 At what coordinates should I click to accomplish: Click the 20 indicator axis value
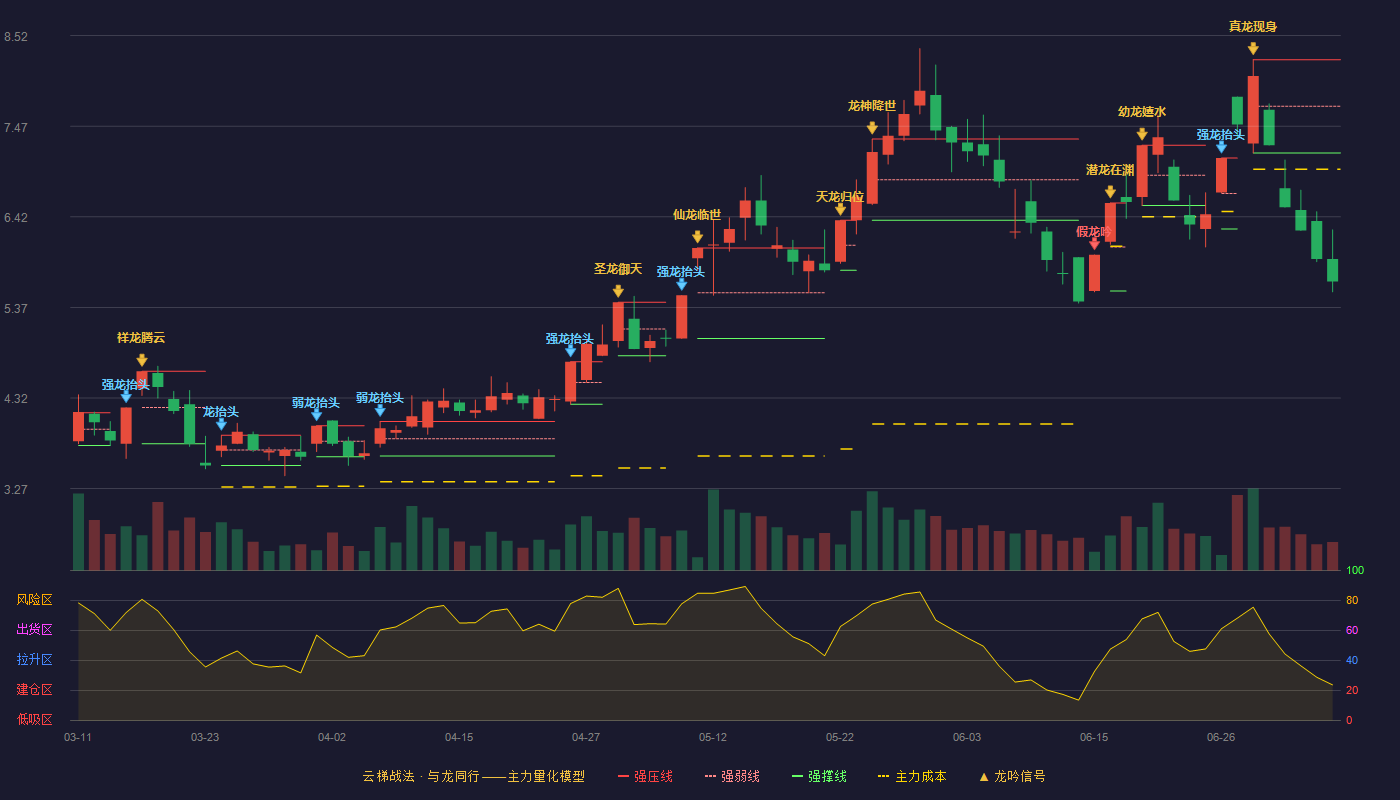1352,690
